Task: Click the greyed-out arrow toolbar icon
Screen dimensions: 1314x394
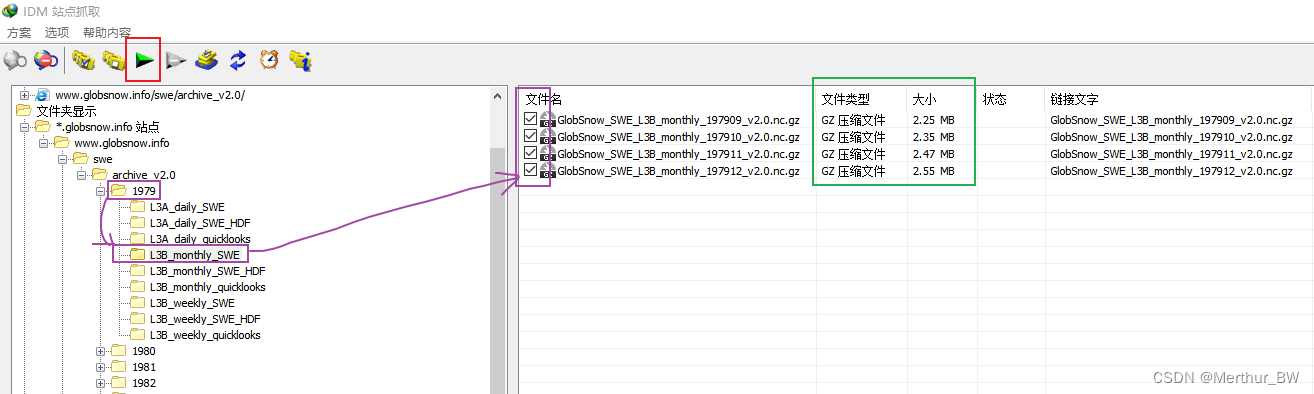Action: (x=176, y=61)
